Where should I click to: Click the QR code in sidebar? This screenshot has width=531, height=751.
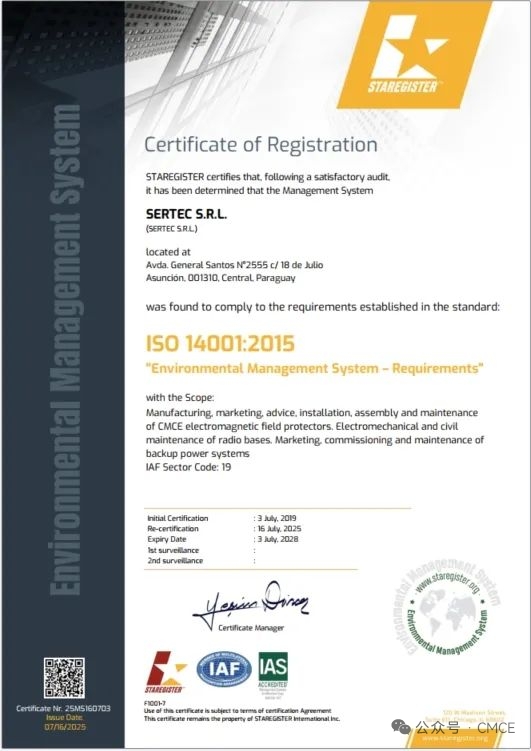[x=64, y=678]
